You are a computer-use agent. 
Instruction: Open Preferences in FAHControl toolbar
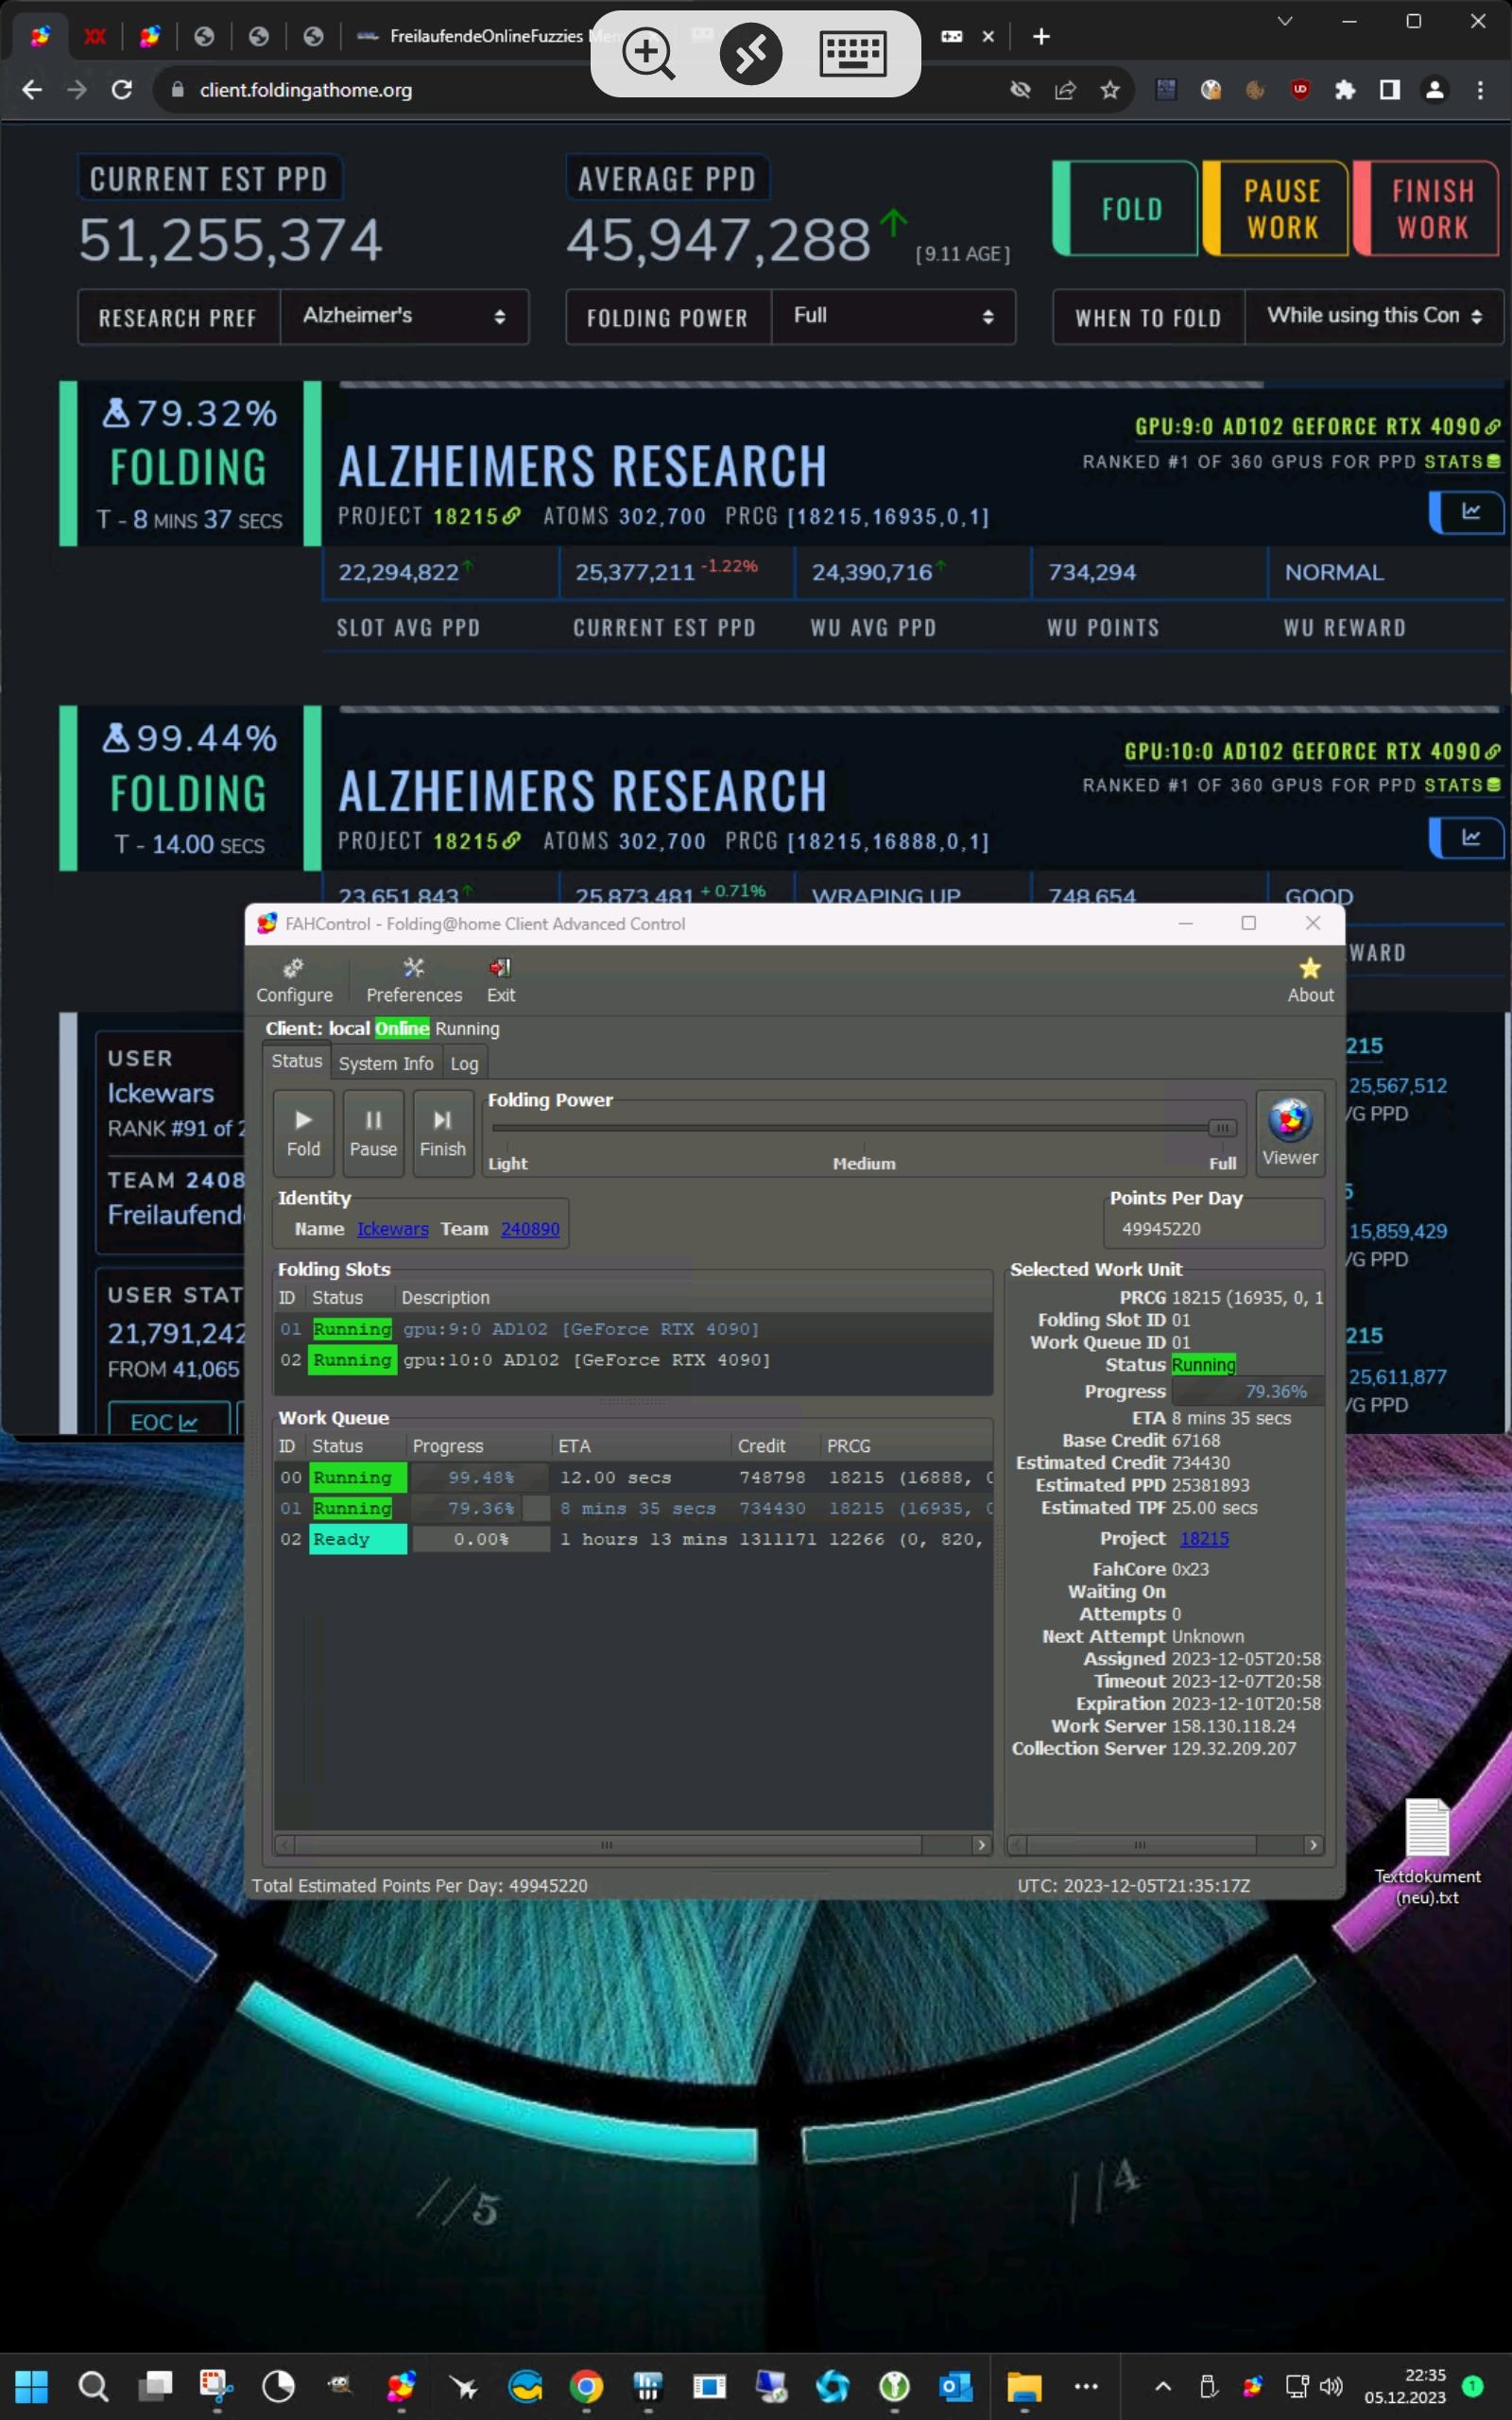coord(414,980)
